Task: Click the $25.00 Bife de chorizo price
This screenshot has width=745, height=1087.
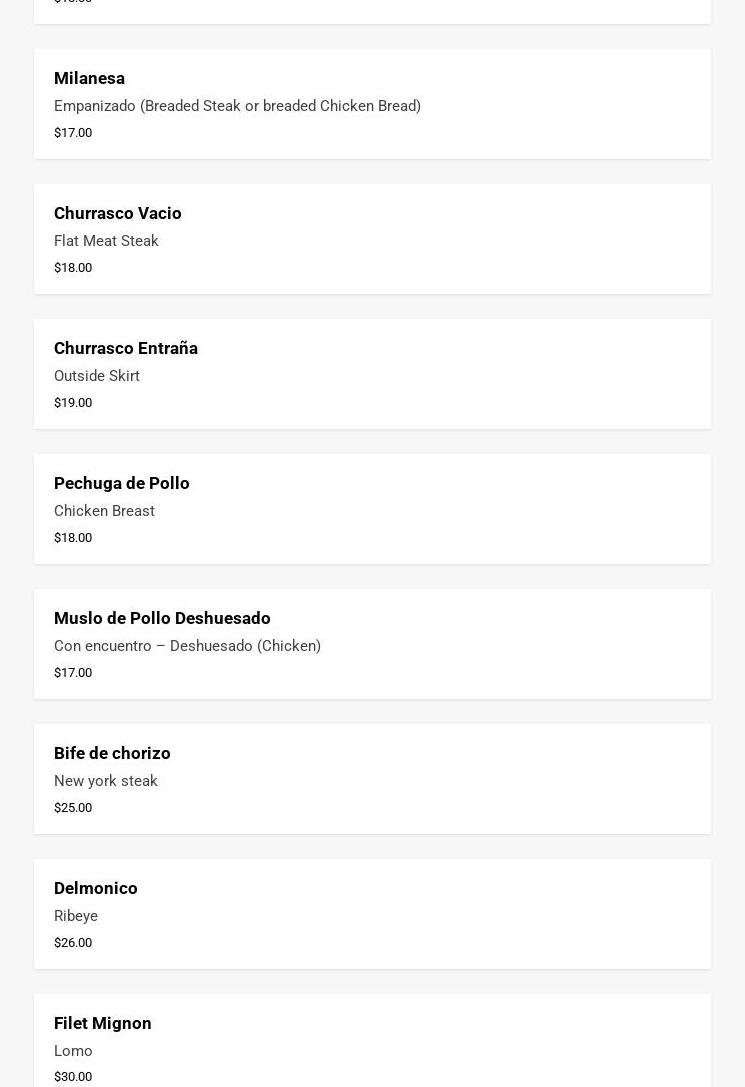Action: (73, 808)
